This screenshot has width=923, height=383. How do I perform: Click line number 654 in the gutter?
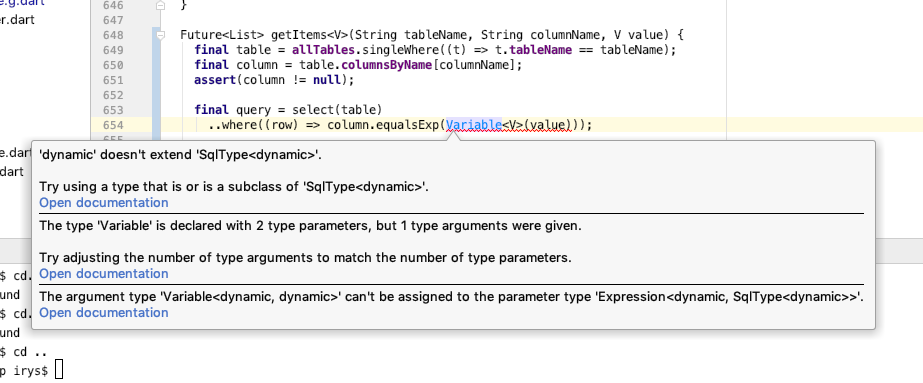click(113, 125)
